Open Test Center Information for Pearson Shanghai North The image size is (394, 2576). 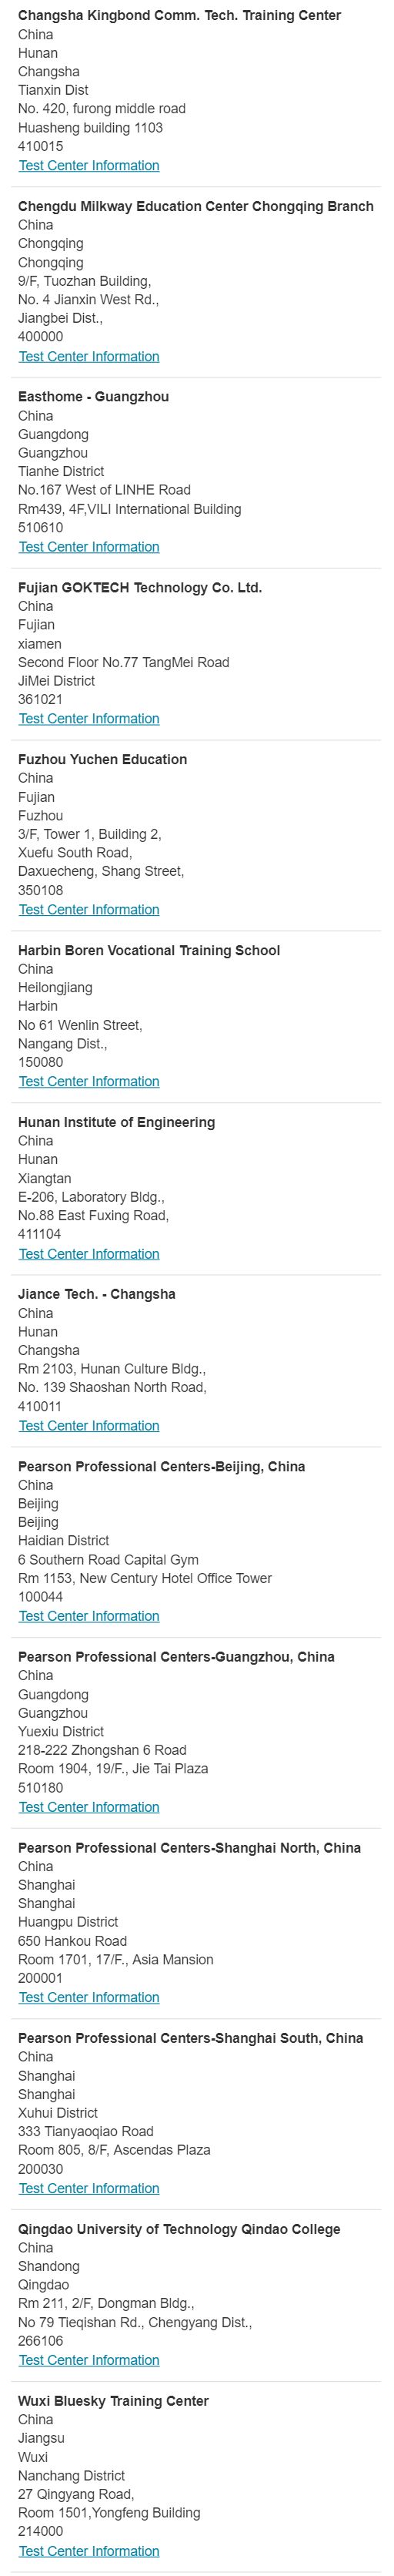89,1997
